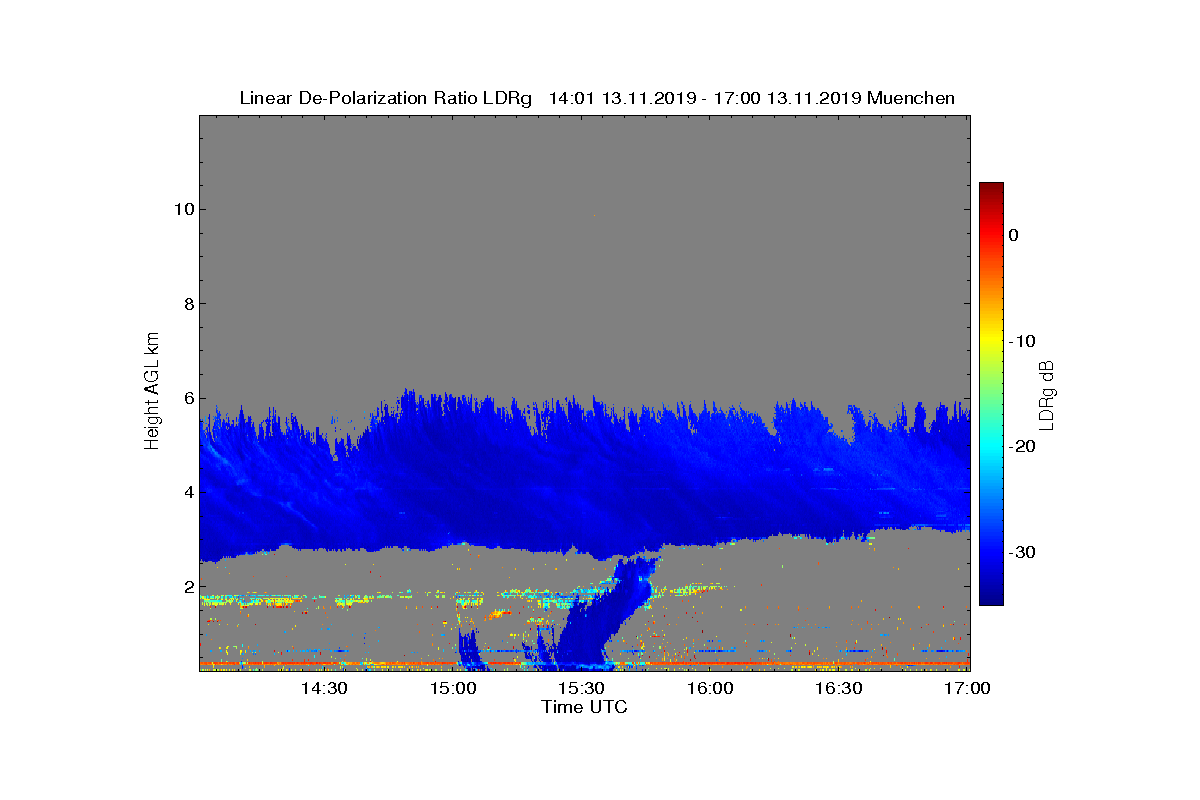Click the 'Height AGL km' axis title

click(x=152, y=393)
